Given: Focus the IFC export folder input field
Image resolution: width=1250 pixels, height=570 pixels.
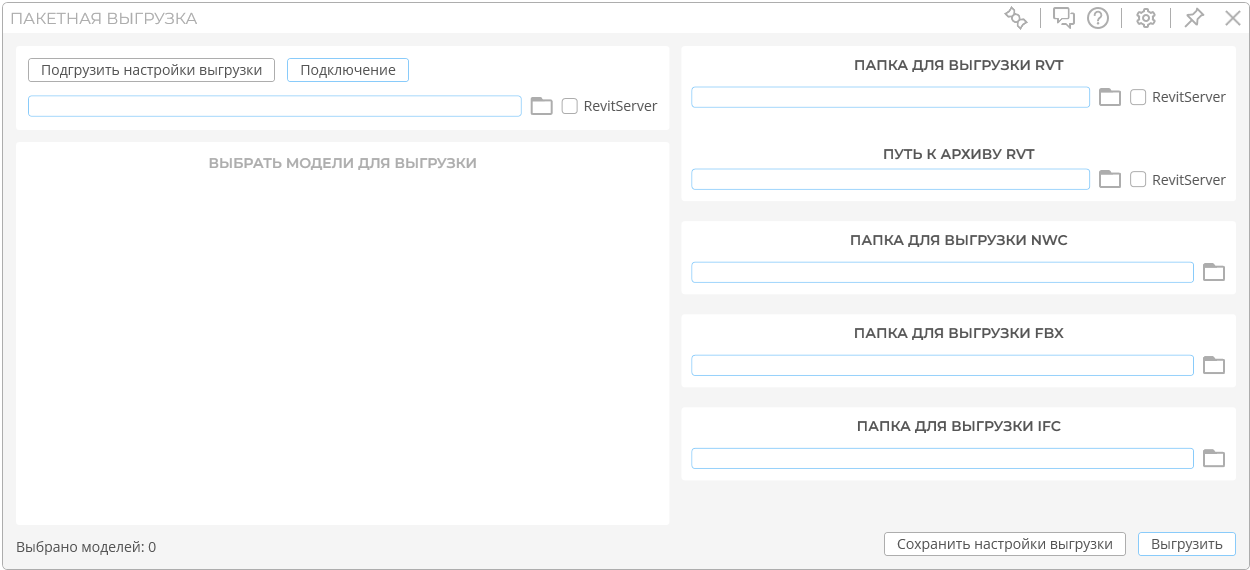Looking at the screenshot, I should click(x=942, y=458).
